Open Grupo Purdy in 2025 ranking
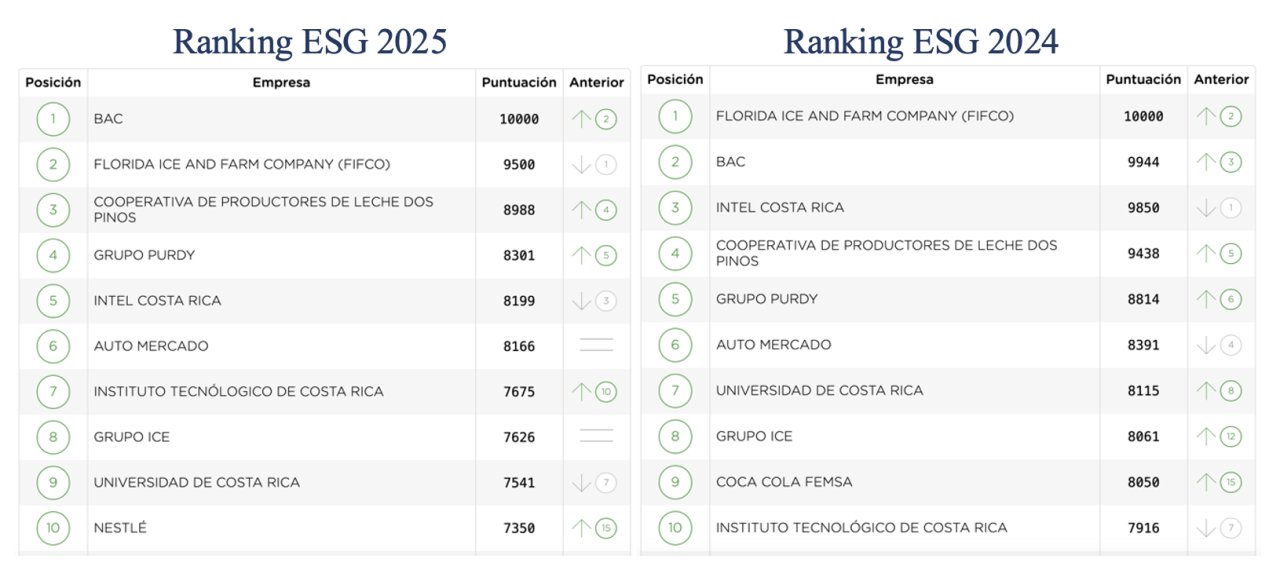 click(144, 255)
